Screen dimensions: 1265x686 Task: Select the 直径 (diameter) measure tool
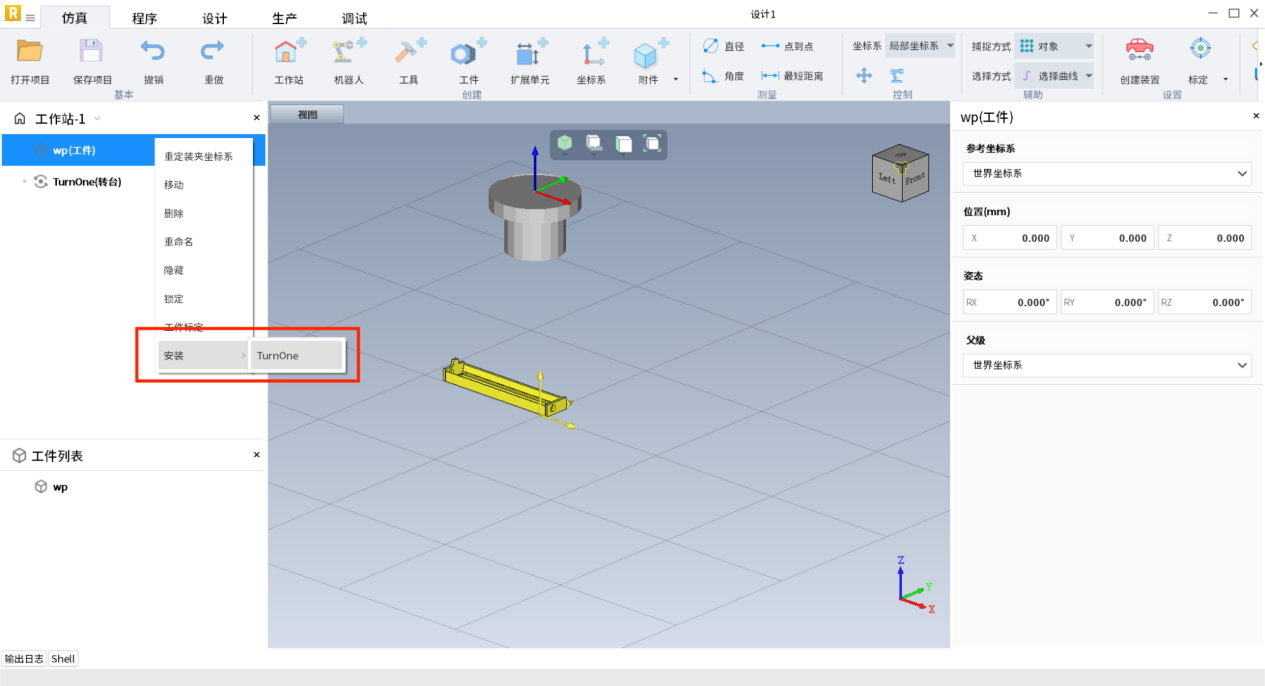click(723, 46)
